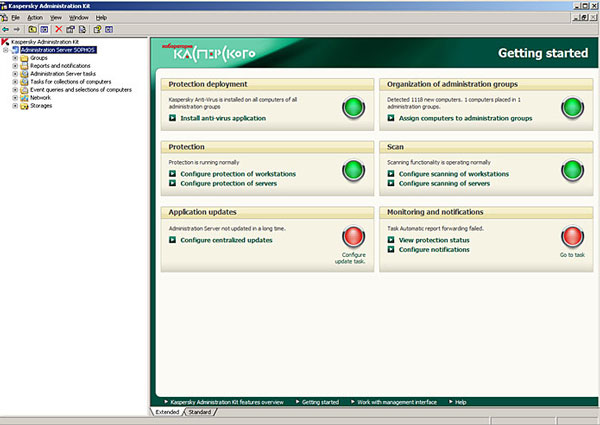Open Configure protection of workstations link
The height and width of the screenshot is (425, 600).
point(238,174)
